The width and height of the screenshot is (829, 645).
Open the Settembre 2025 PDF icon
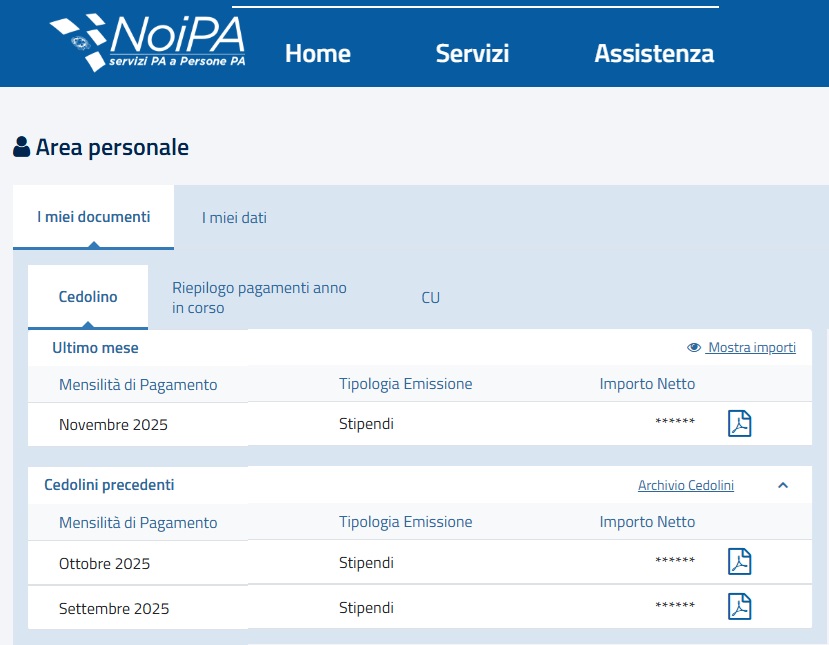tap(739, 607)
